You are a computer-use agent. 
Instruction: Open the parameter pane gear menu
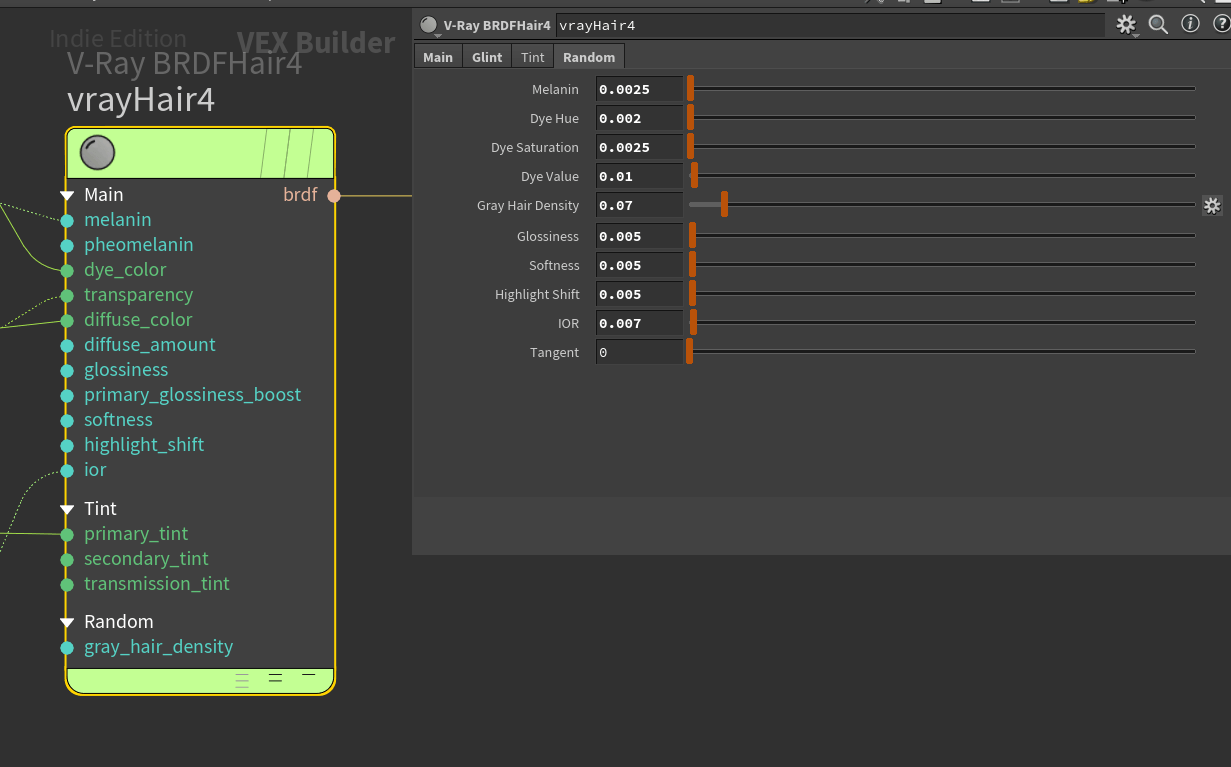click(1126, 24)
